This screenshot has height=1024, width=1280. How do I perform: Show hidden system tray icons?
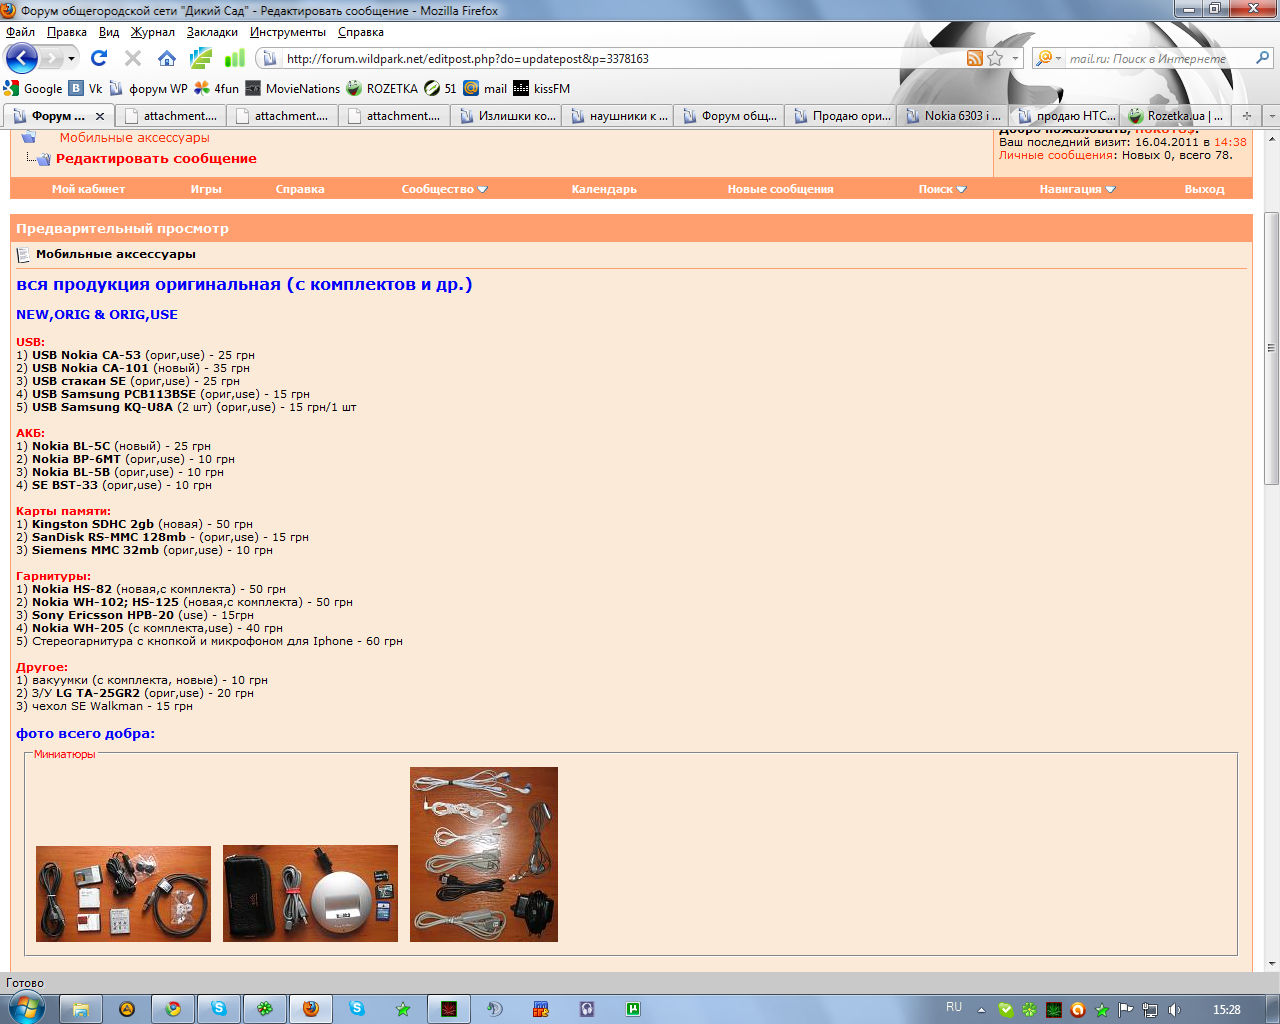(982, 1010)
